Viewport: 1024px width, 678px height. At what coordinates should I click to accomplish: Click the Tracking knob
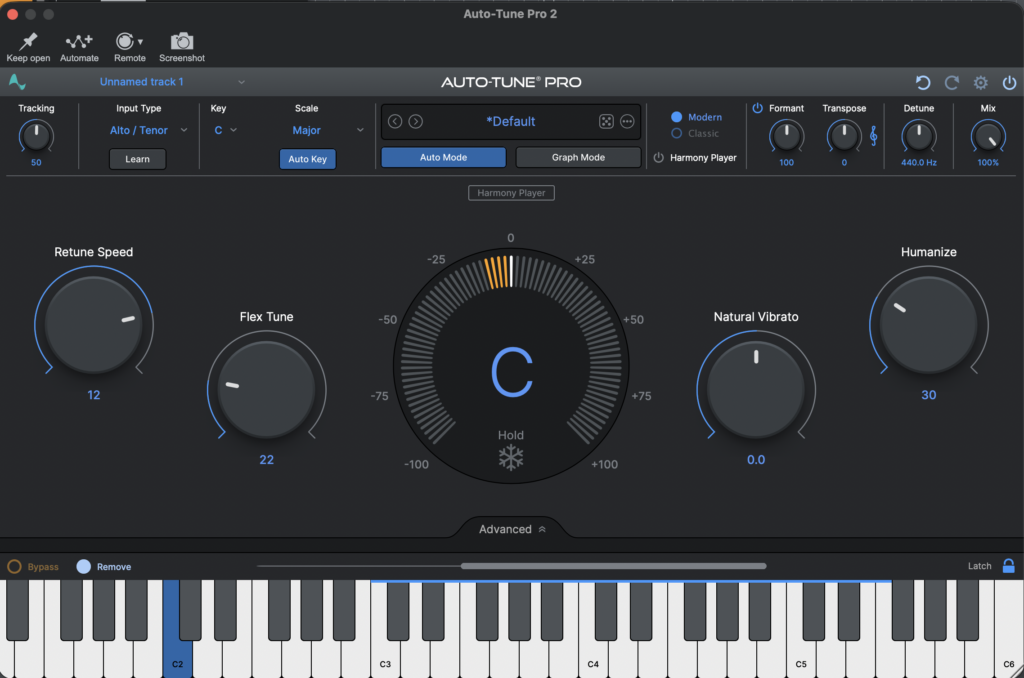coord(36,137)
